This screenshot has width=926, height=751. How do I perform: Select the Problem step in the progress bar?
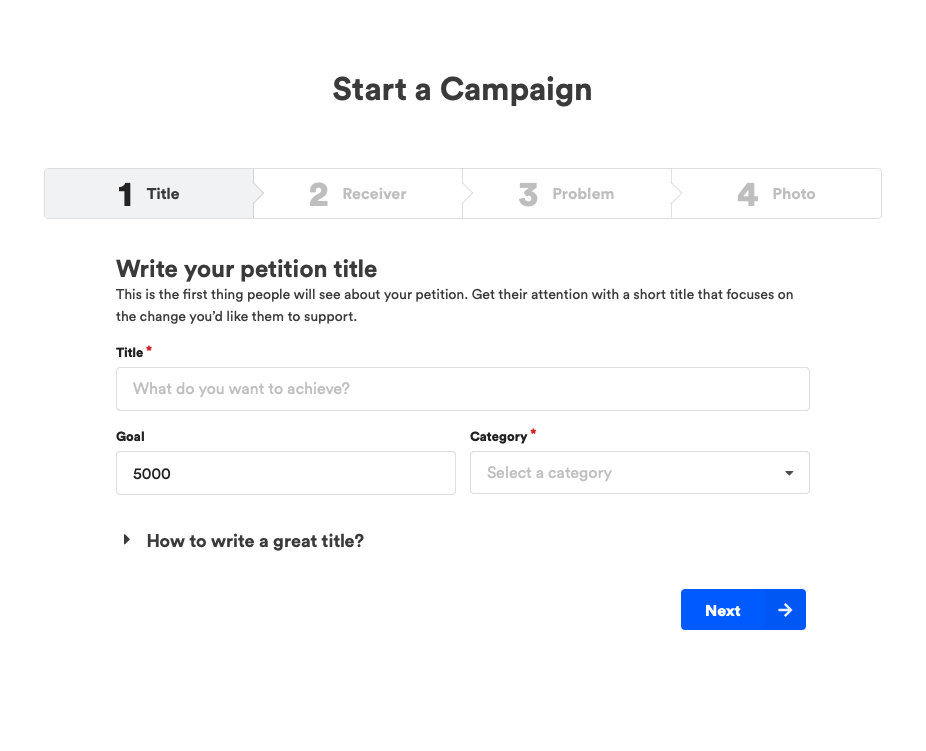coord(566,194)
